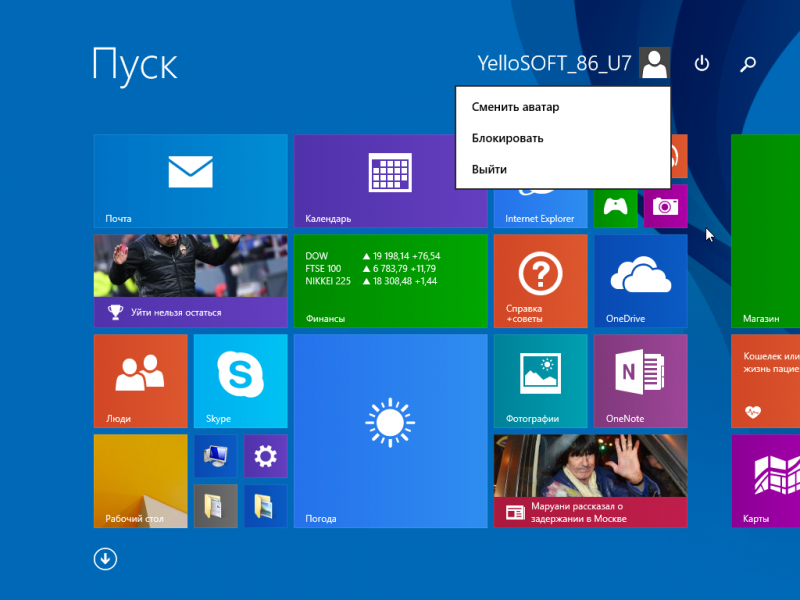The image size is (800, 600).
Task: Click the YelloSOFT_86_U7 account name
Action: pos(555,63)
